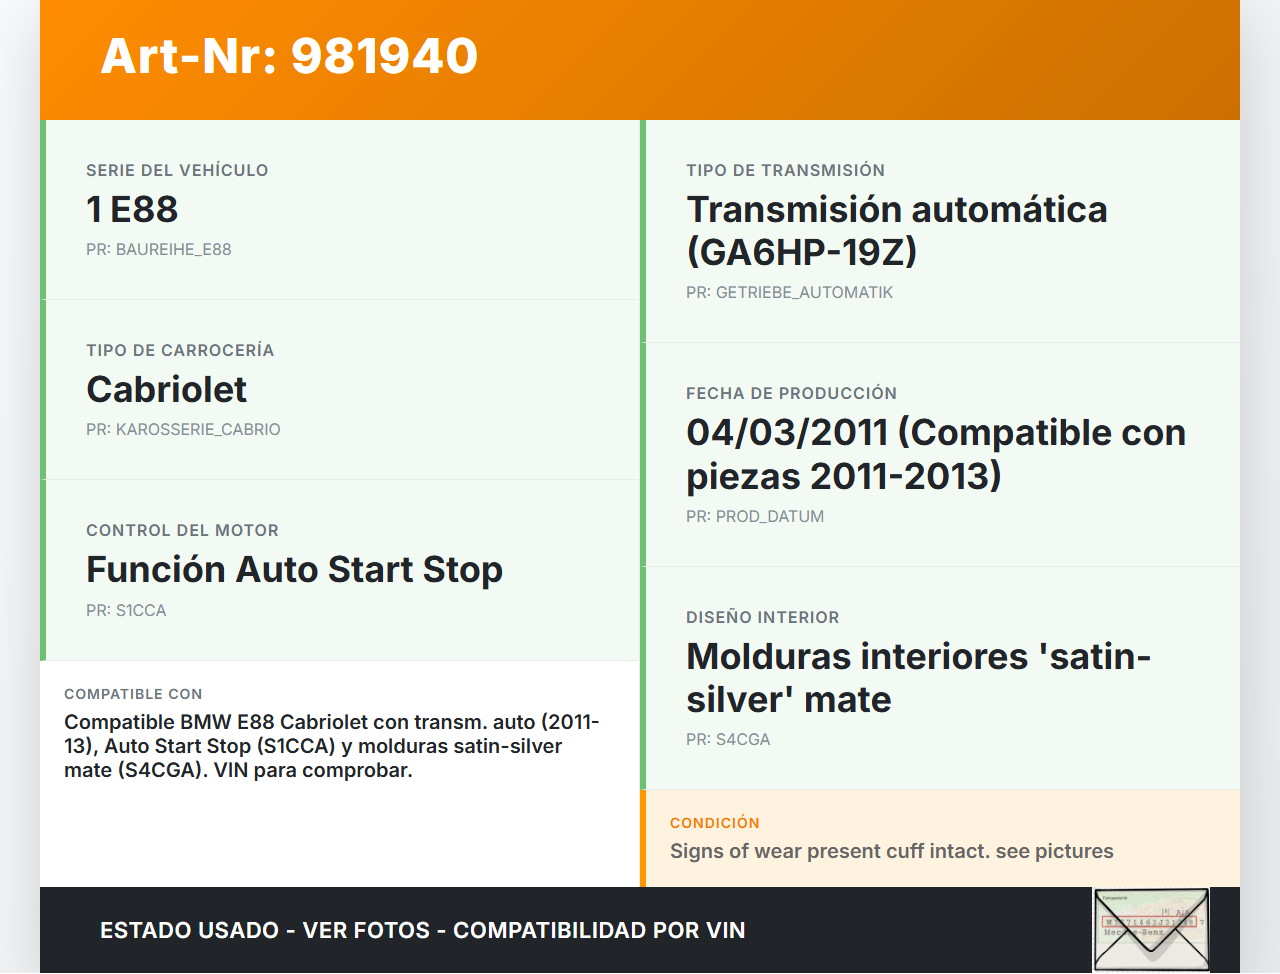Click the 'Signs of wear present' condition text
The image size is (1280, 974).
891,851
